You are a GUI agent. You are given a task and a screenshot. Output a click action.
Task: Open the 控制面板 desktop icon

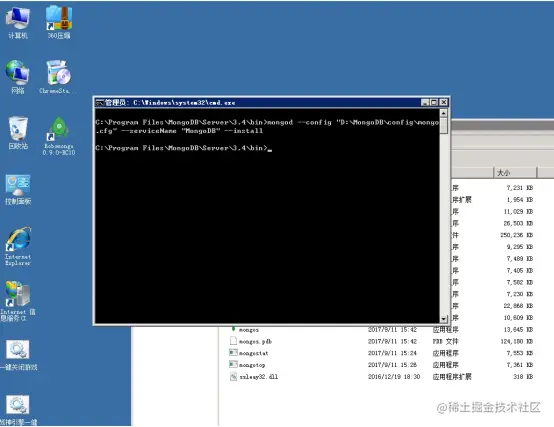(18, 189)
